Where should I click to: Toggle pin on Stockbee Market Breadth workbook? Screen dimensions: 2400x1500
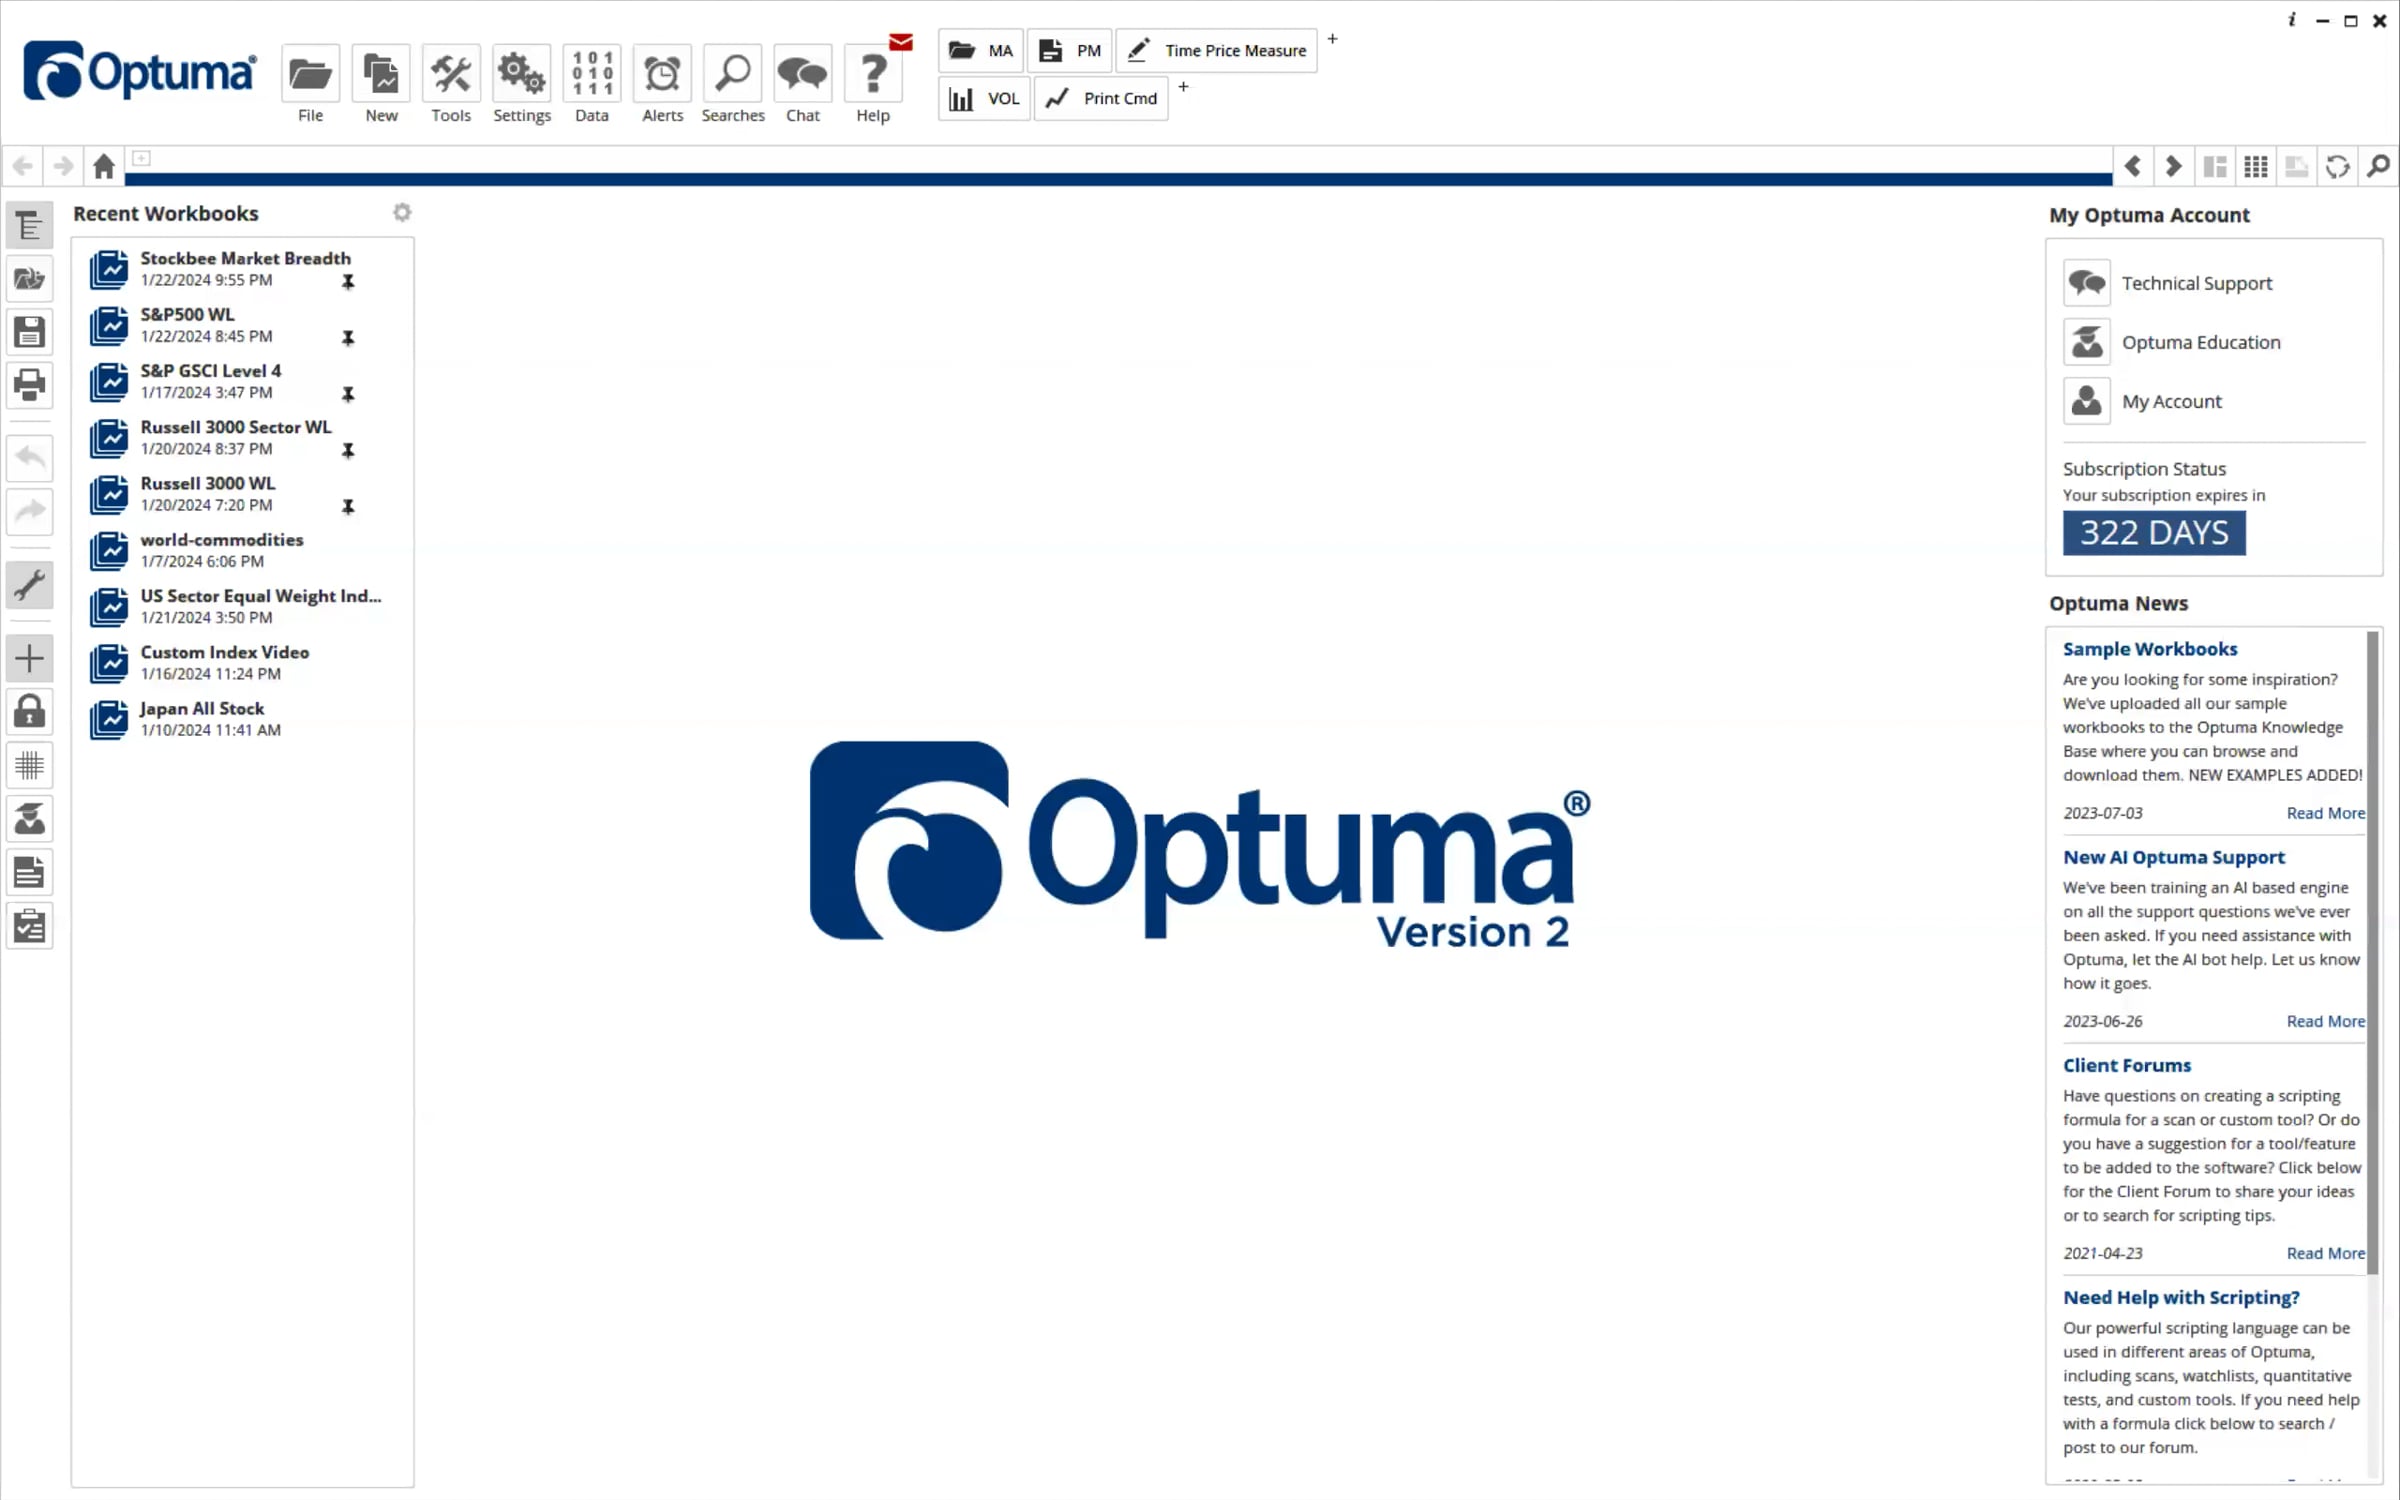[348, 282]
